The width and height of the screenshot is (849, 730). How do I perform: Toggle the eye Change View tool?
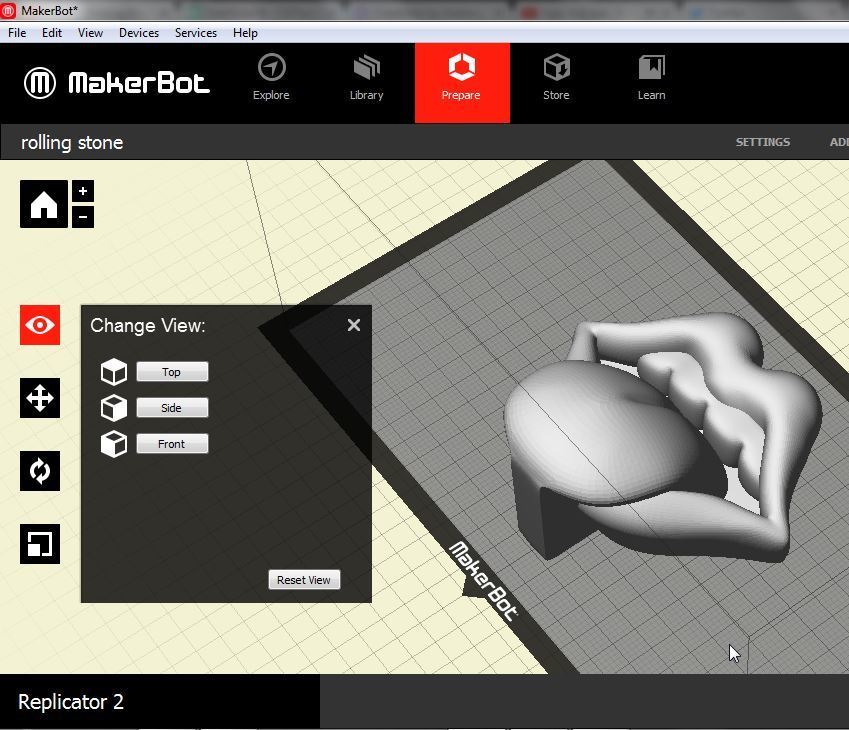coord(40,325)
